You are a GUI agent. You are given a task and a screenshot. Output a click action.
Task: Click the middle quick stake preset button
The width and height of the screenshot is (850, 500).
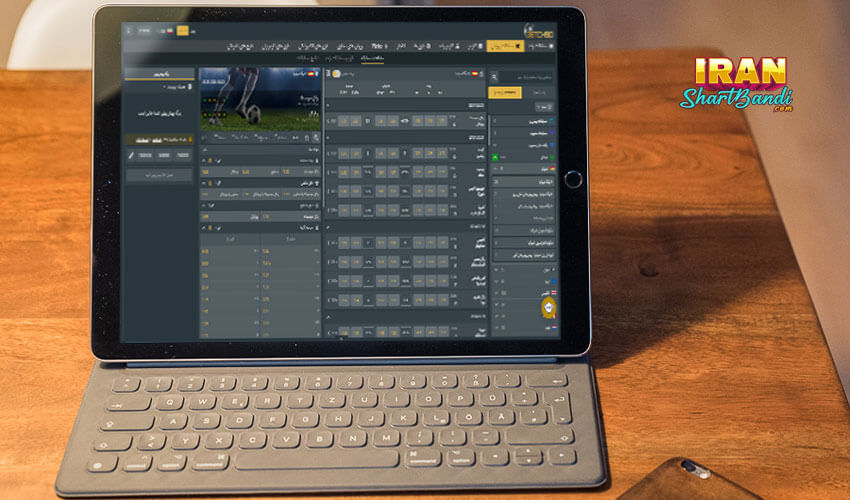pyautogui.click(x=164, y=156)
